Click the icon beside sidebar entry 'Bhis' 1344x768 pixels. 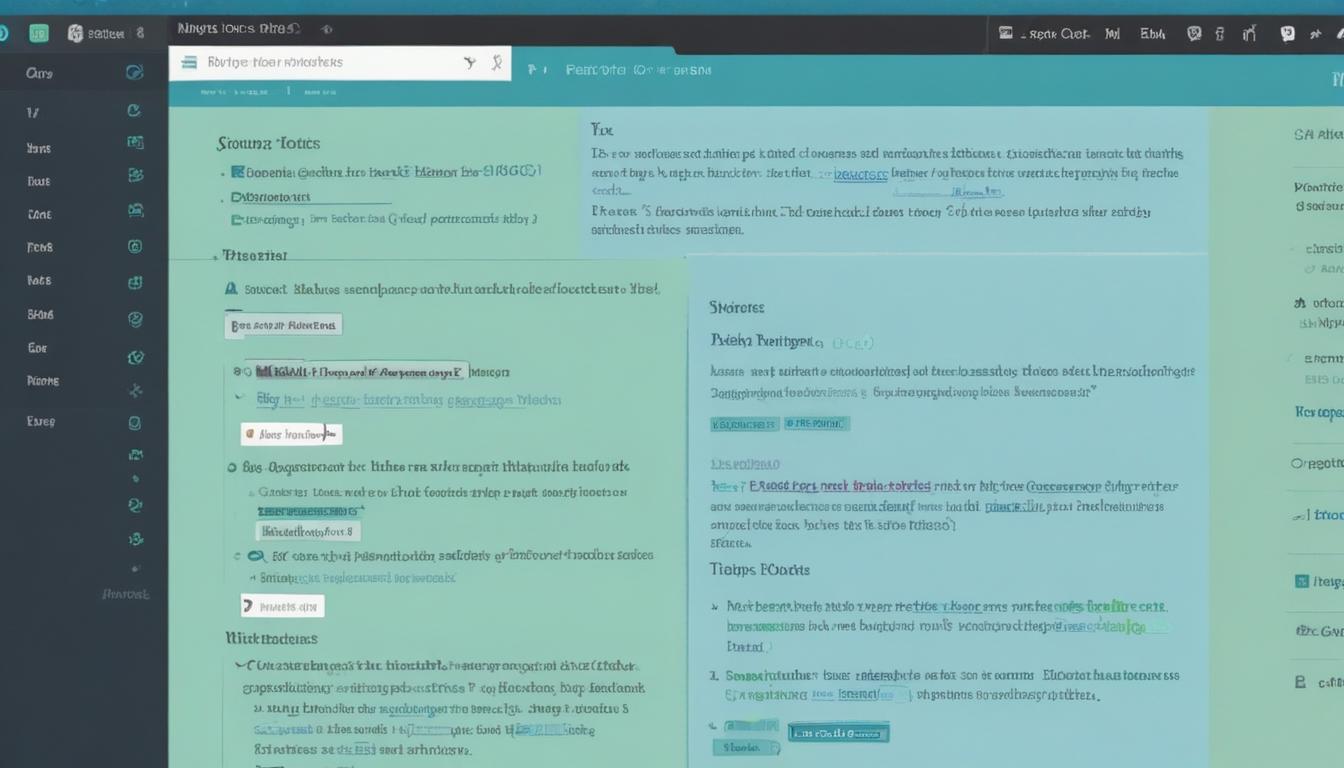click(135, 320)
